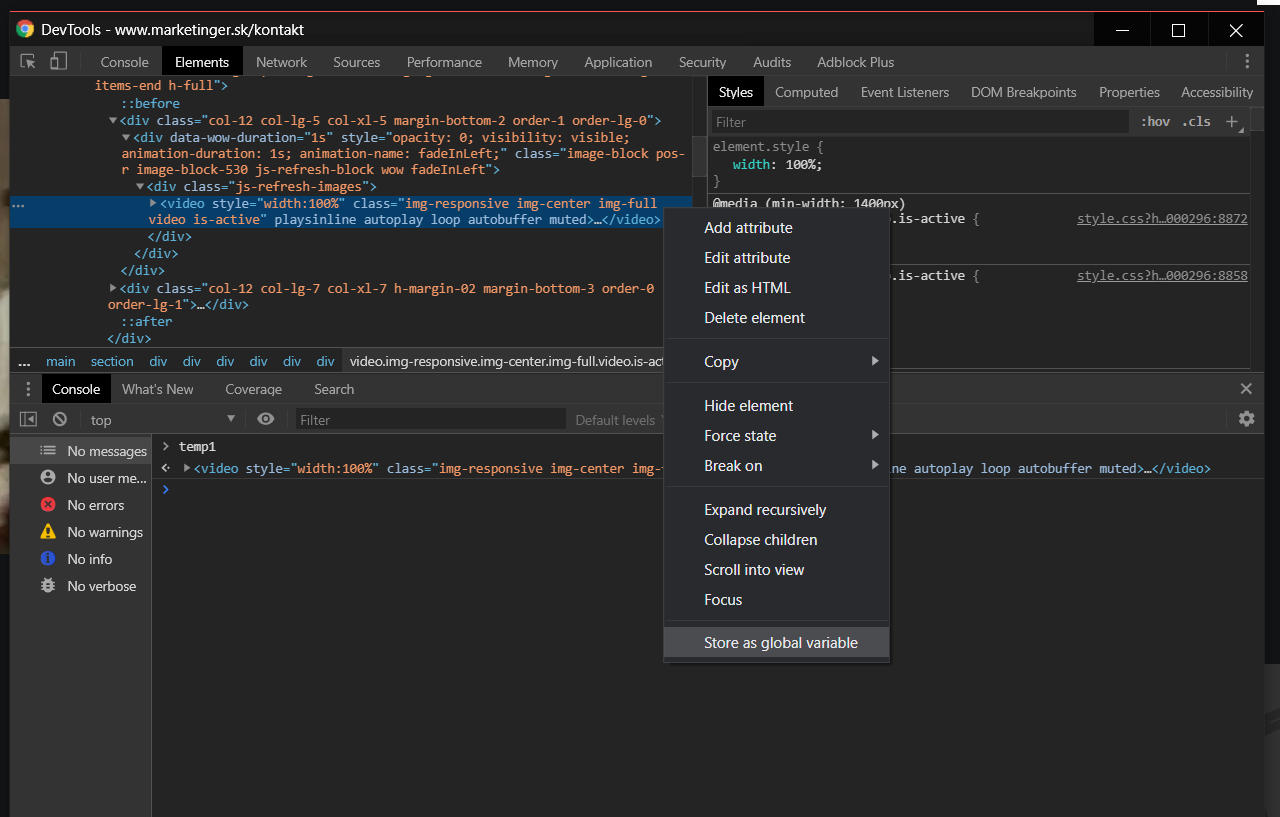Toggle the :hov element state panel
This screenshot has height=817, width=1280.
[x=1155, y=121]
